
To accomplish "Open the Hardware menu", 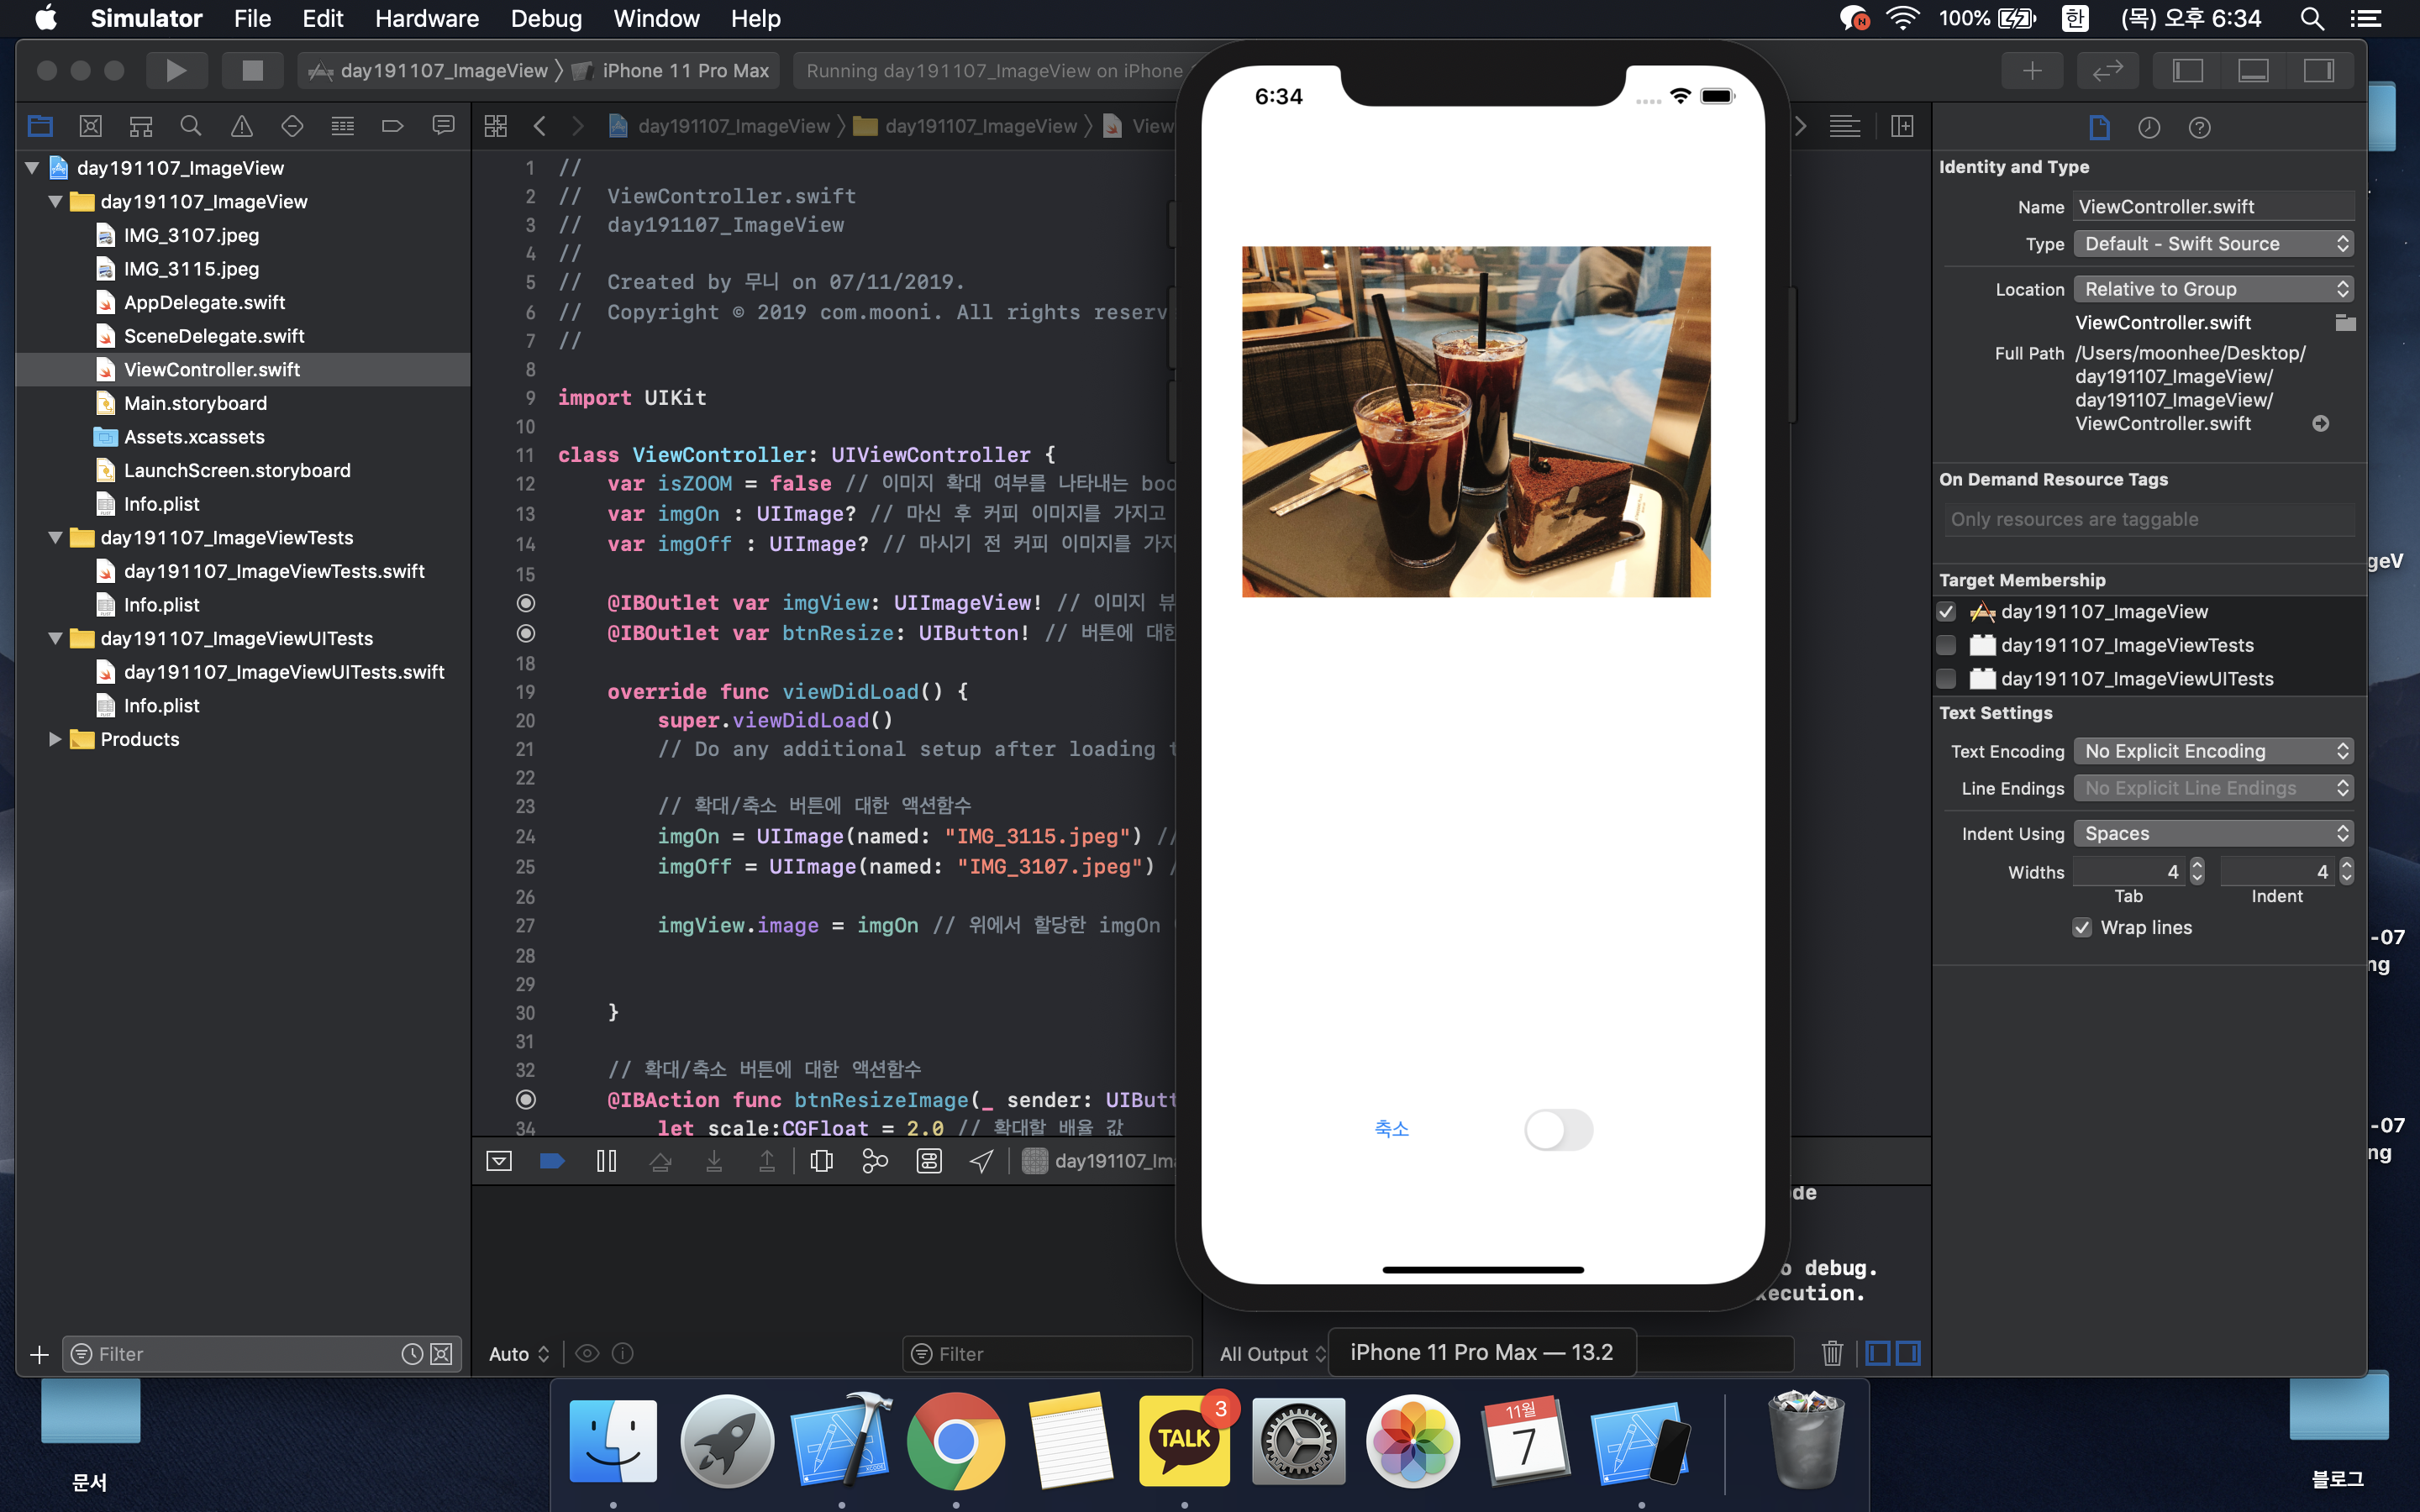I will tap(426, 18).
